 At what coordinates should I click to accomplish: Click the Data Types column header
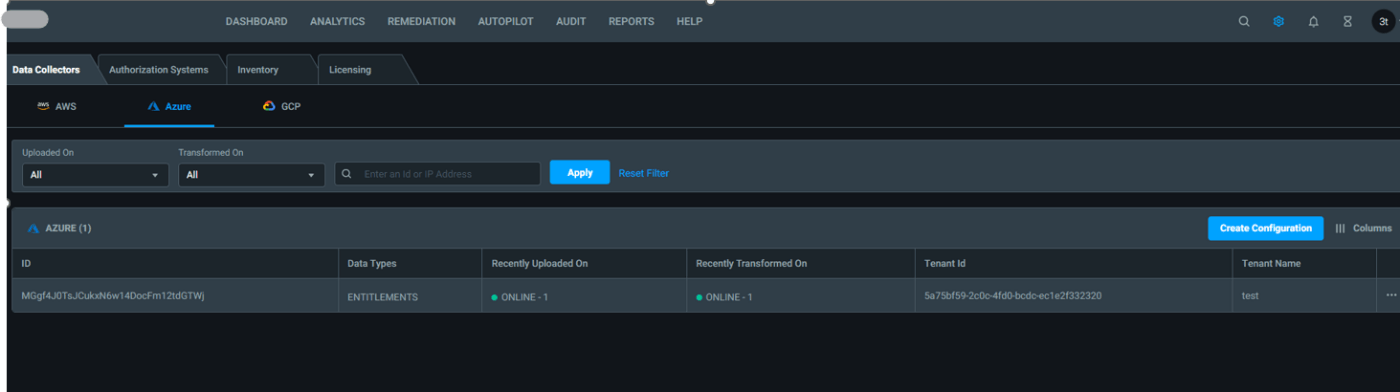(x=409, y=264)
